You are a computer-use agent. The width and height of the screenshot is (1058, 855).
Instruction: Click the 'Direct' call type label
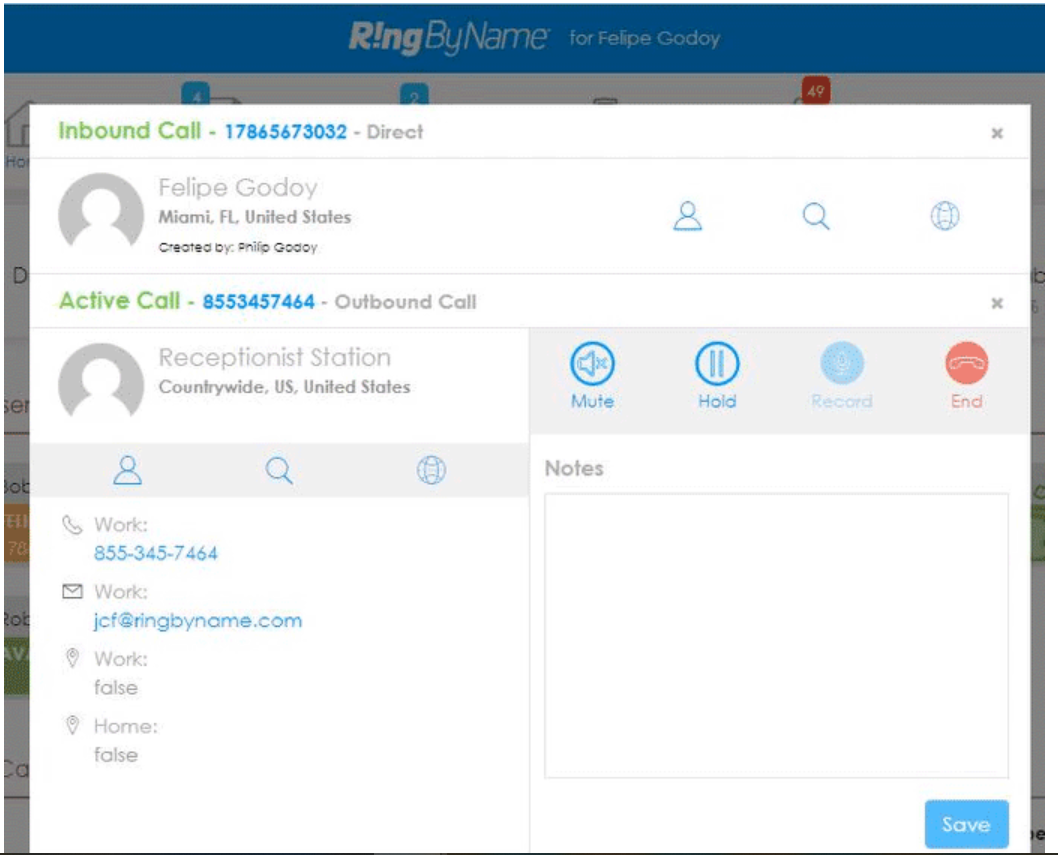pyautogui.click(x=395, y=132)
